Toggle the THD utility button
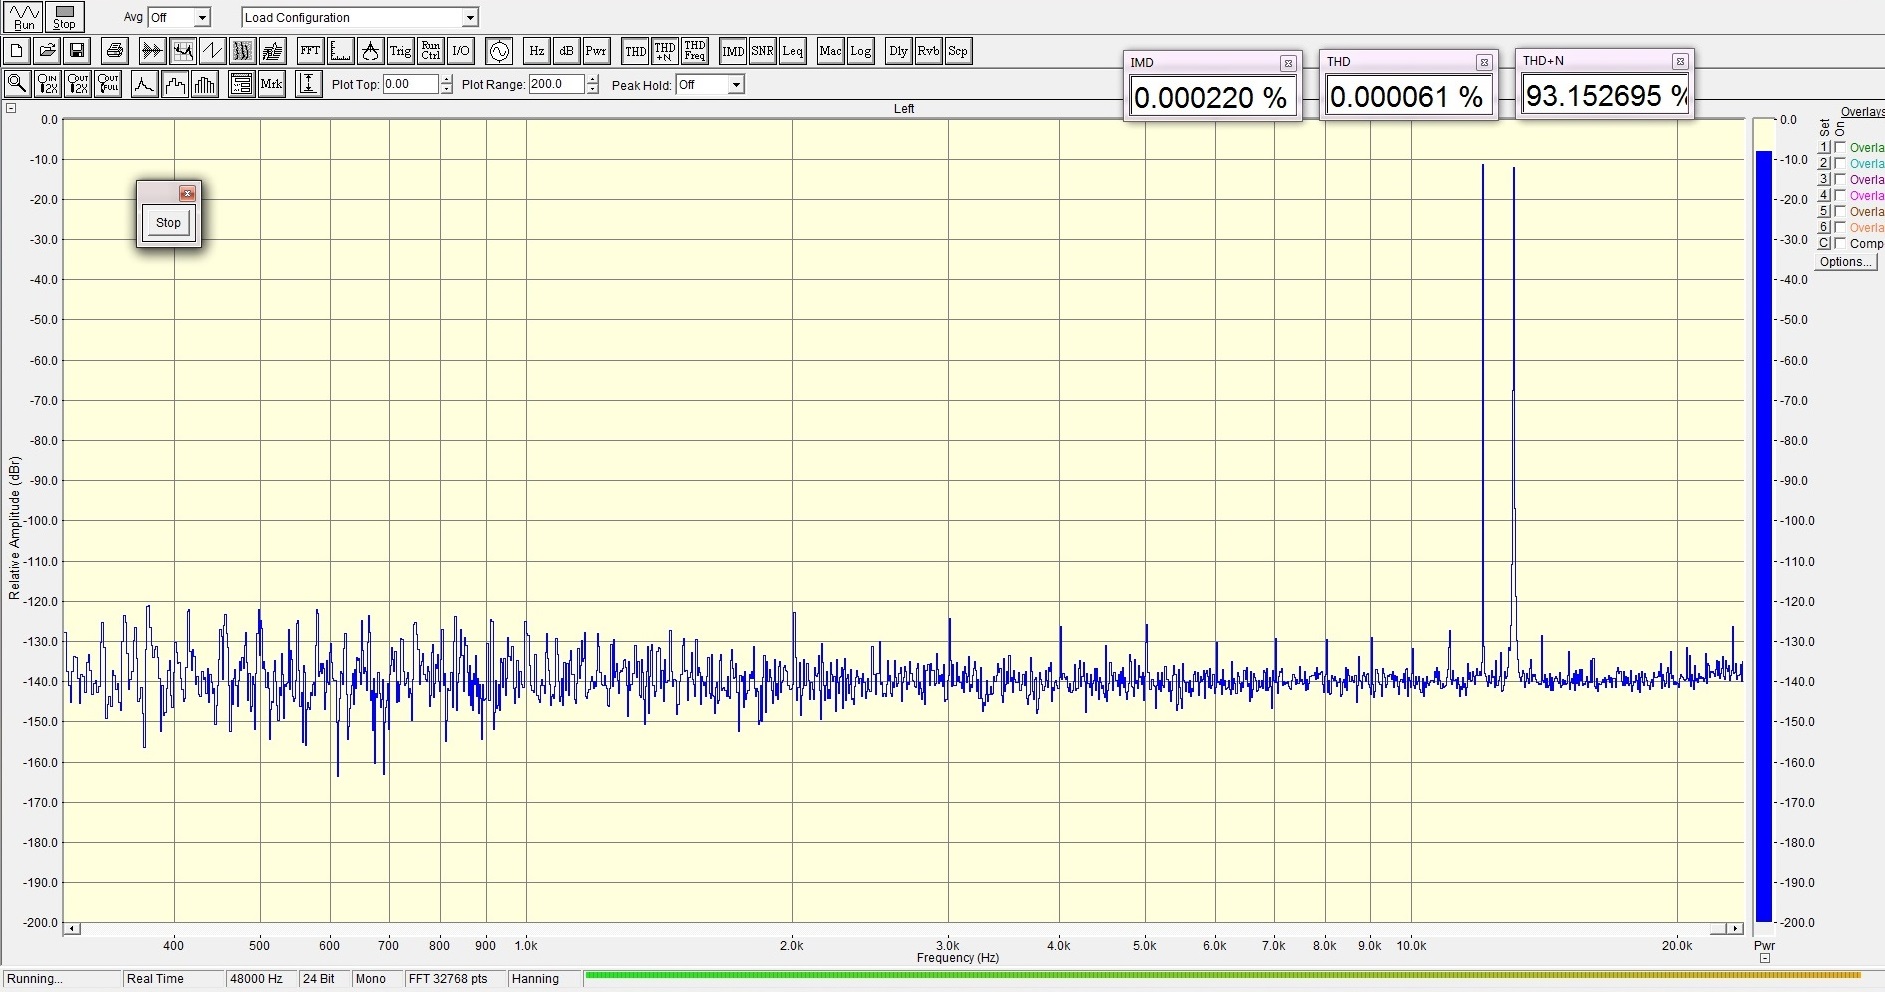 (x=635, y=51)
